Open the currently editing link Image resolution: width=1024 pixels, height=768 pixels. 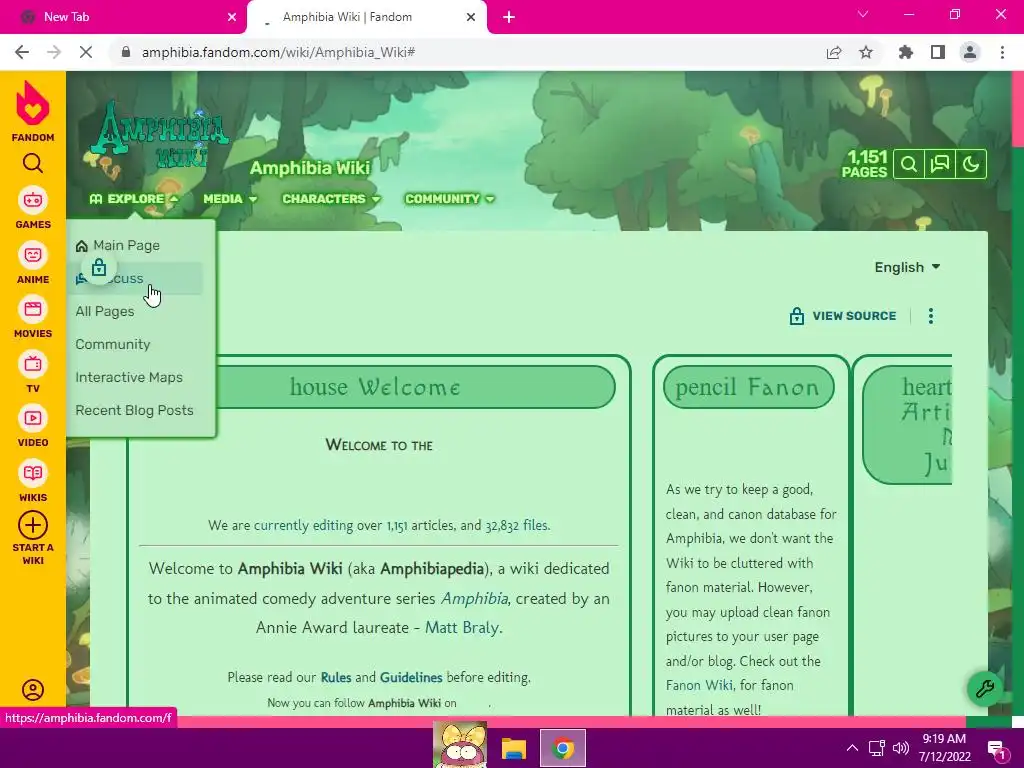[303, 525]
